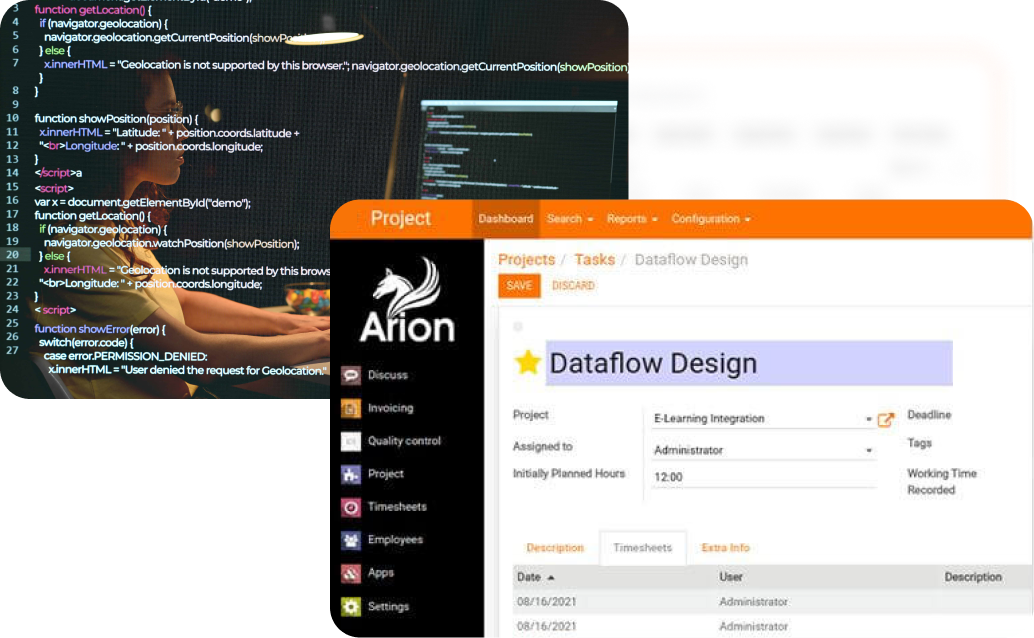Click the Deadline field label
The width and height of the screenshot is (1034, 638).
point(929,415)
